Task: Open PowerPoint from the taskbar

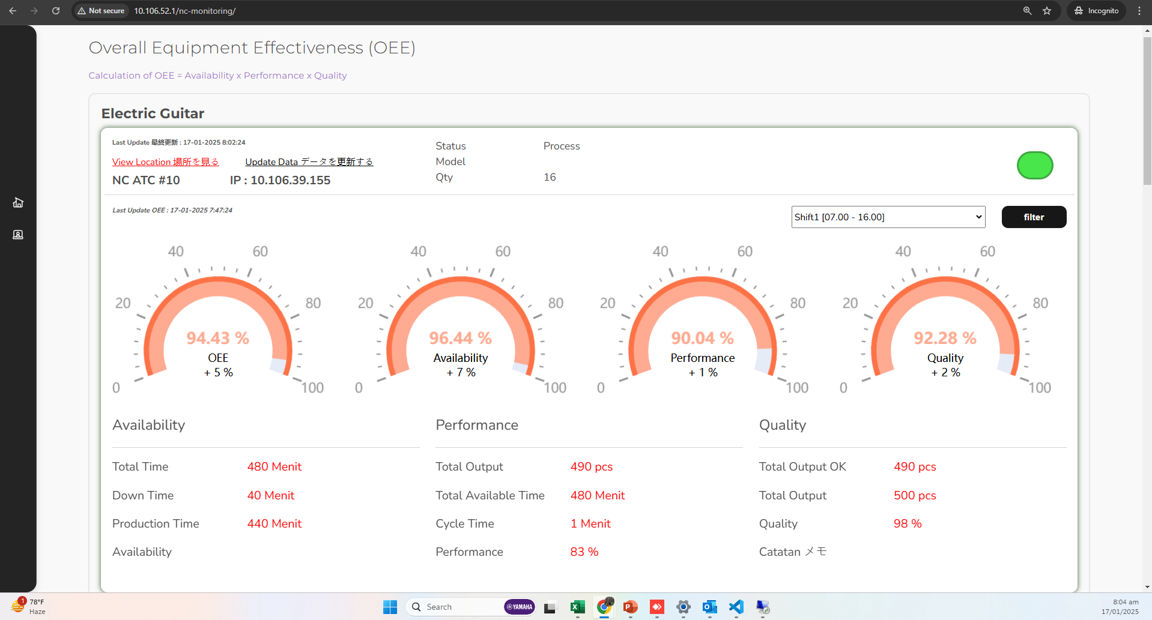Action: point(630,607)
